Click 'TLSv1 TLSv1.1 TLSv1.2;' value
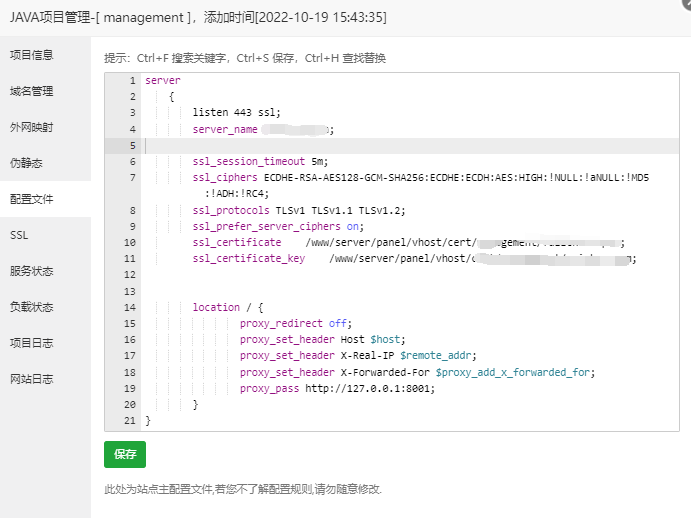The height and width of the screenshot is (518, 691). (341, 211)
